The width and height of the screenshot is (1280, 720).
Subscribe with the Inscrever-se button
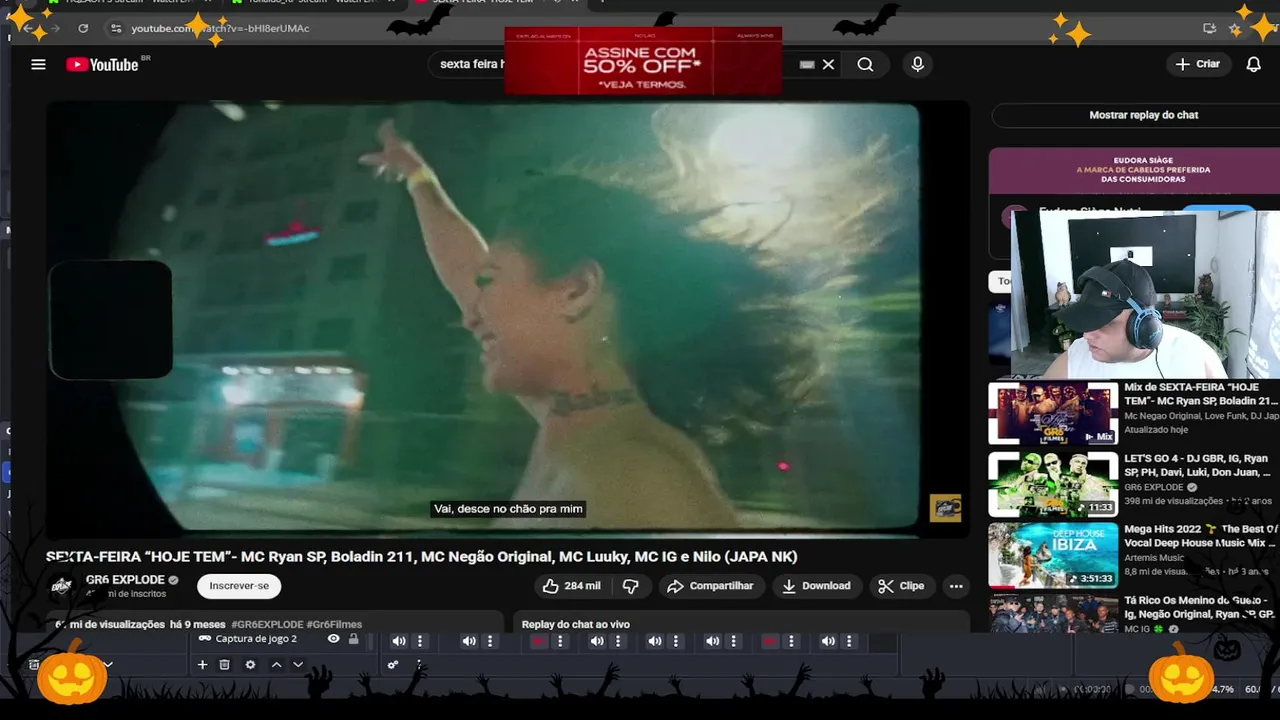(x=239, y=586)
